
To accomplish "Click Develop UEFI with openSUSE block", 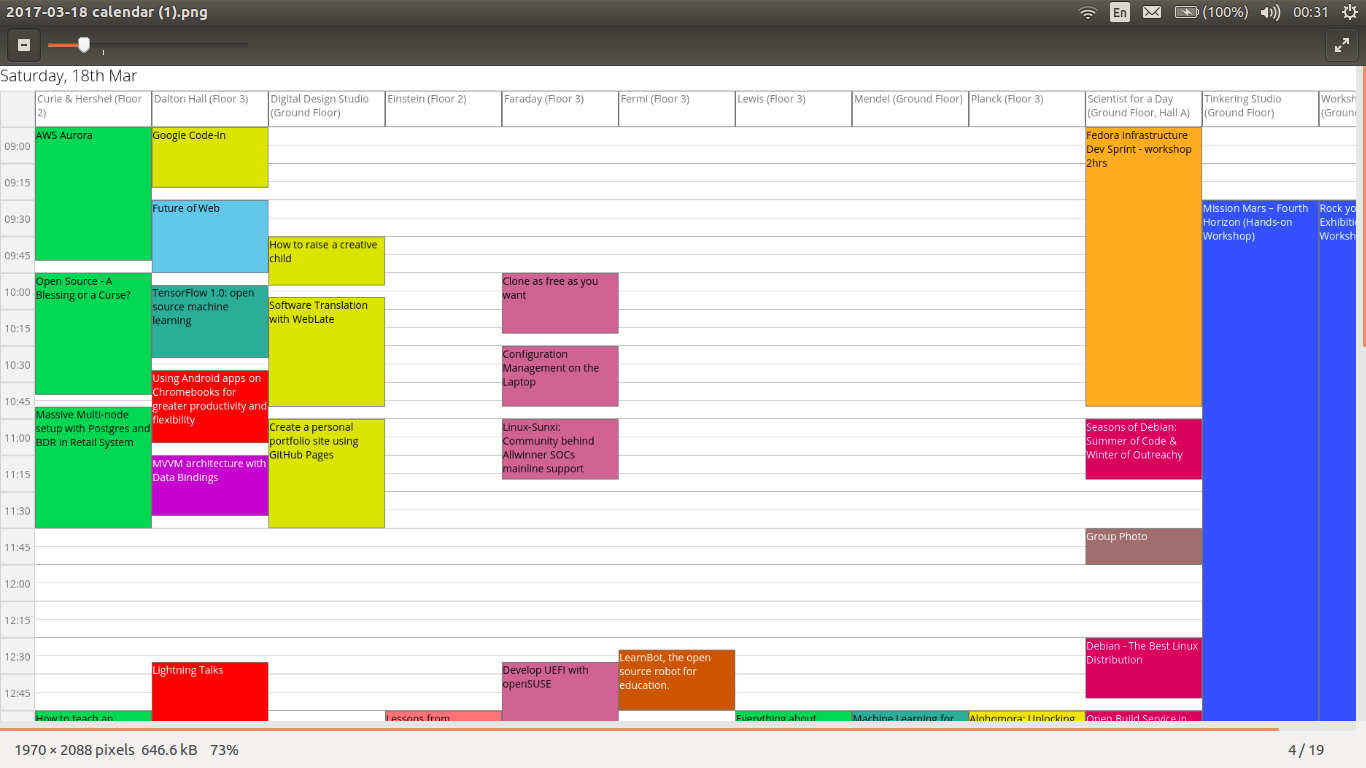I will tap(560, 691).
